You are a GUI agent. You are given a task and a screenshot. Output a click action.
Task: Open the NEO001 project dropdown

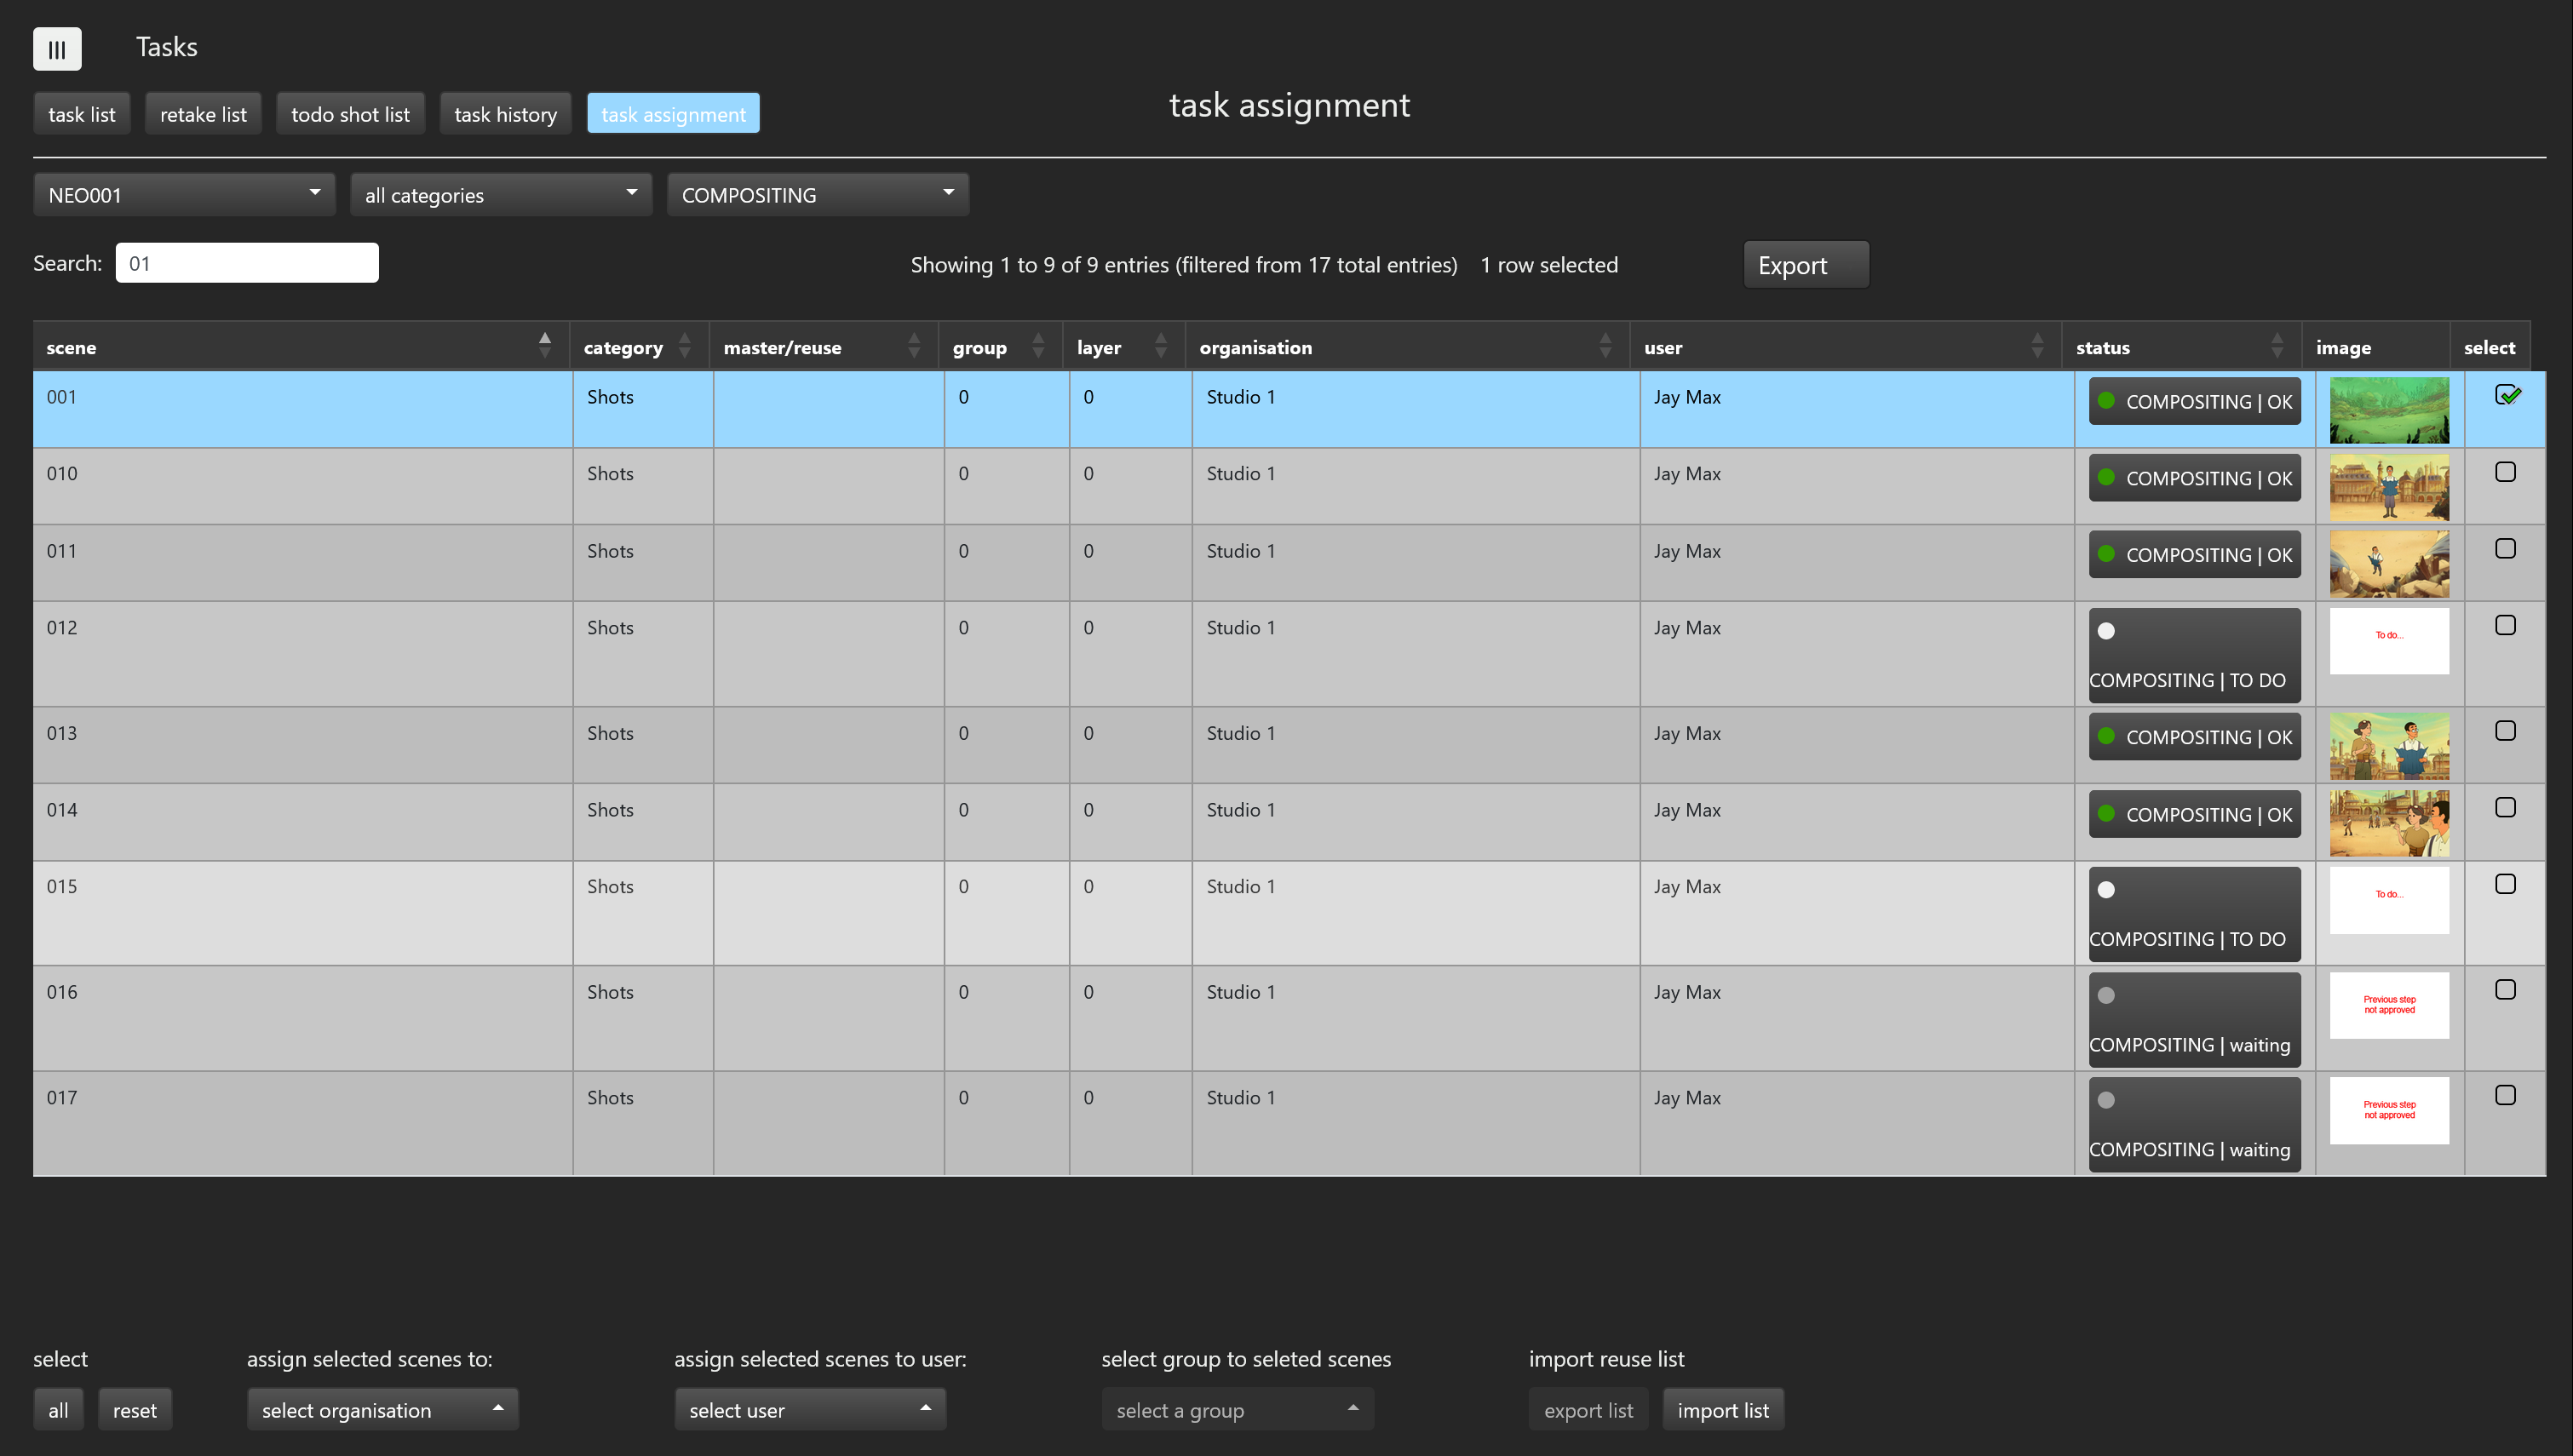click(x=184, y=194)
